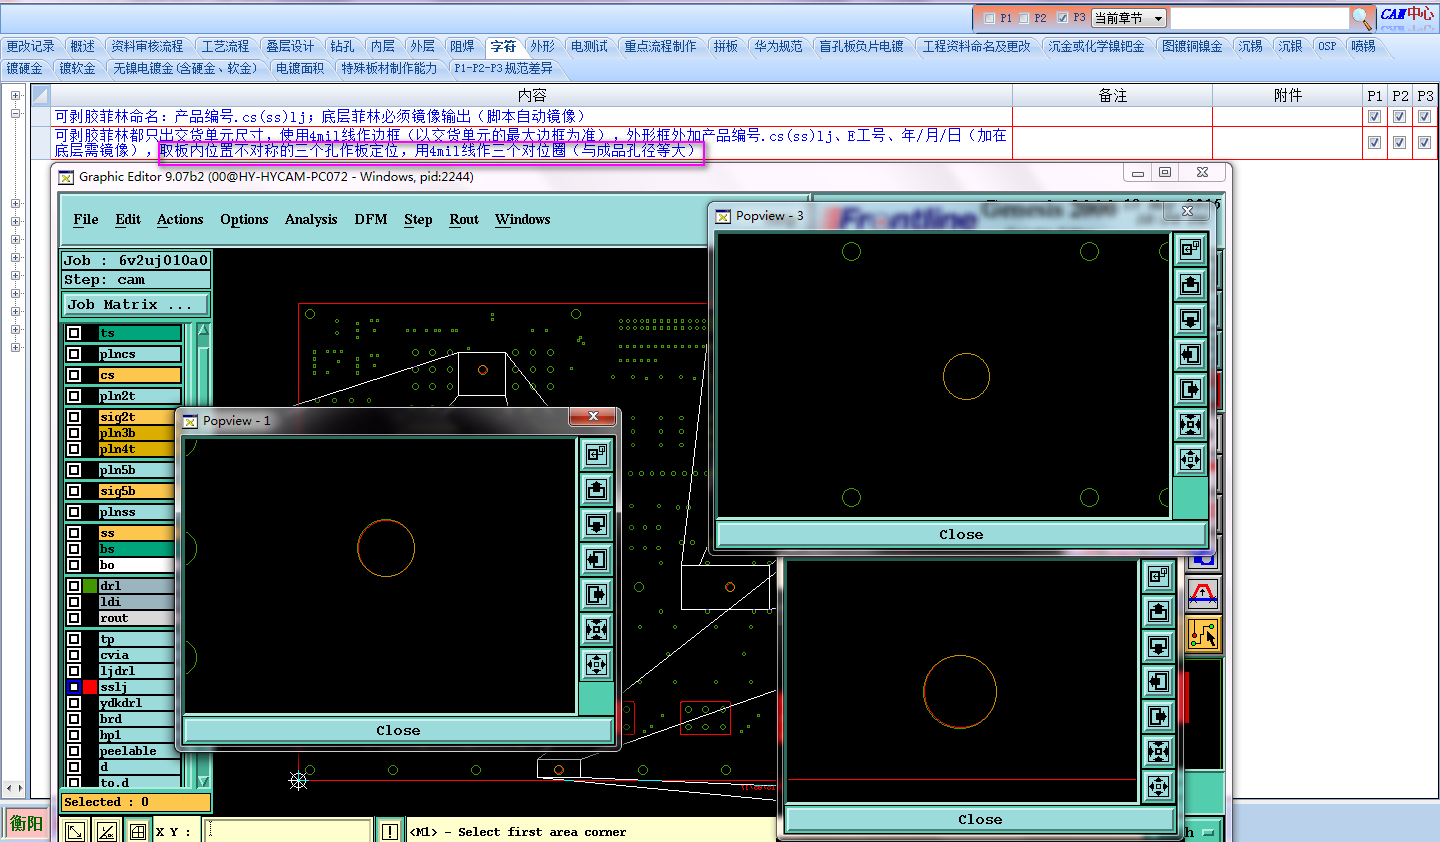Image resolution: width=1440 pixels, height=842 pixels.
Task: Pan left in lower-right popview
Action: point(1158,682)
